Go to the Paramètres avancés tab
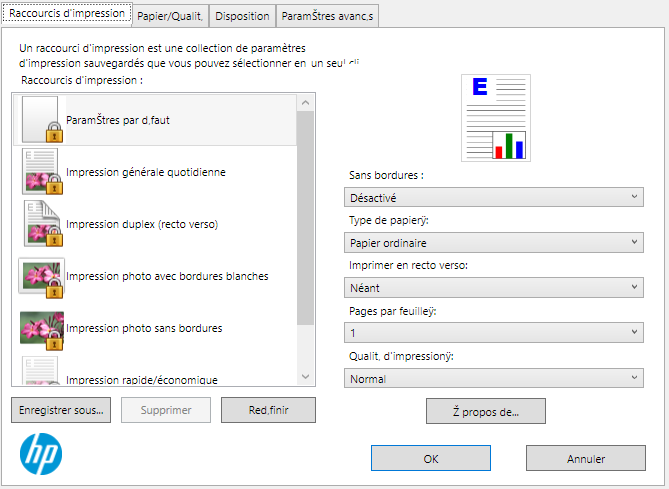 328,16
